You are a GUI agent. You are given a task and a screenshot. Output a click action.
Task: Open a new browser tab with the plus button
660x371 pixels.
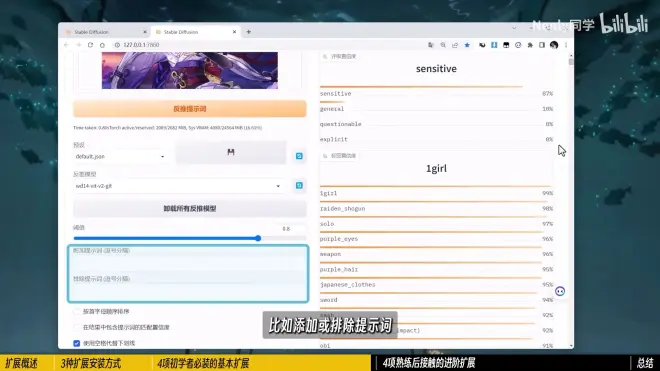248,32
